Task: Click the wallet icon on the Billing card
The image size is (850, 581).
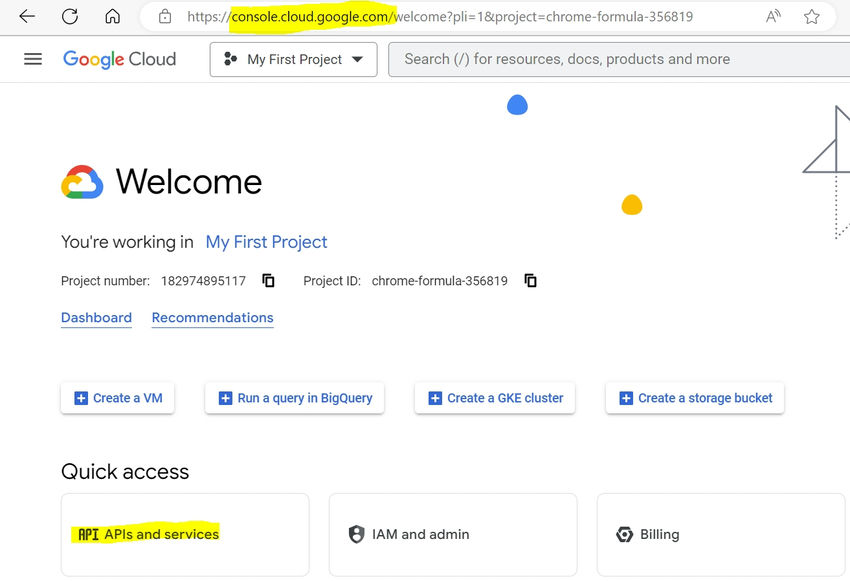Action: pos(624,534)
